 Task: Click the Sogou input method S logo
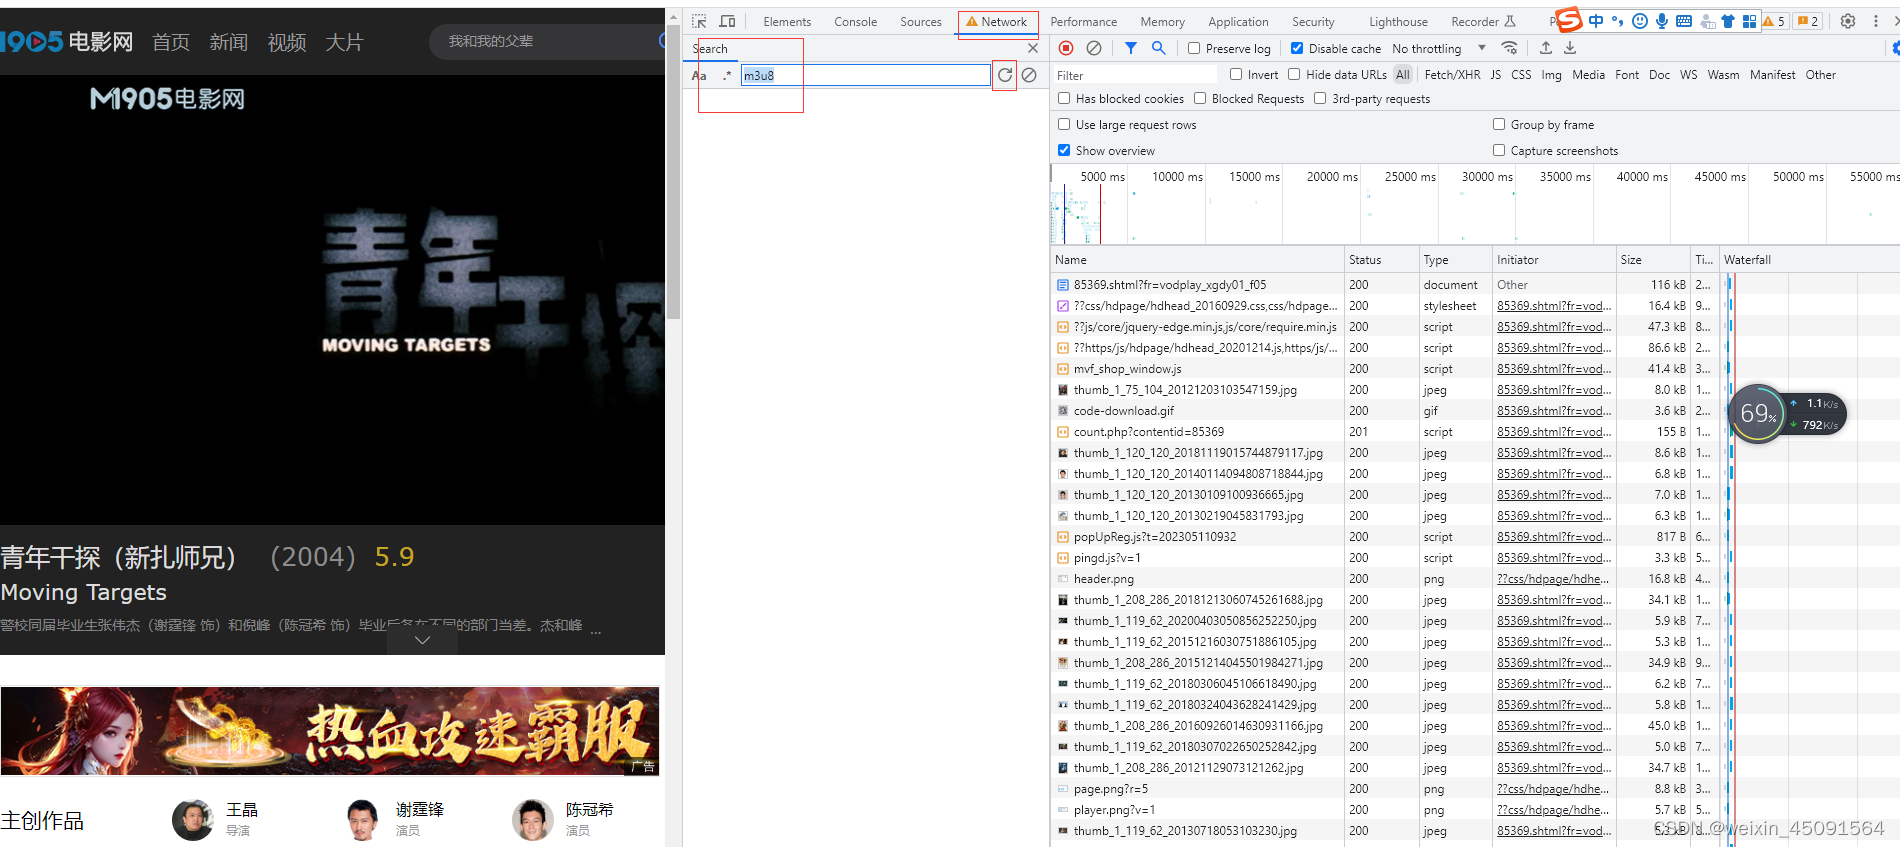[x=1570, y=20]
